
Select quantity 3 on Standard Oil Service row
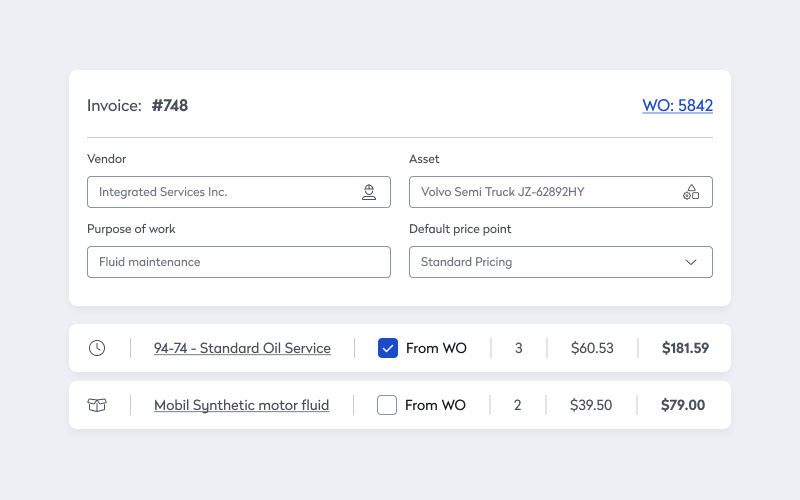point(518,348)
